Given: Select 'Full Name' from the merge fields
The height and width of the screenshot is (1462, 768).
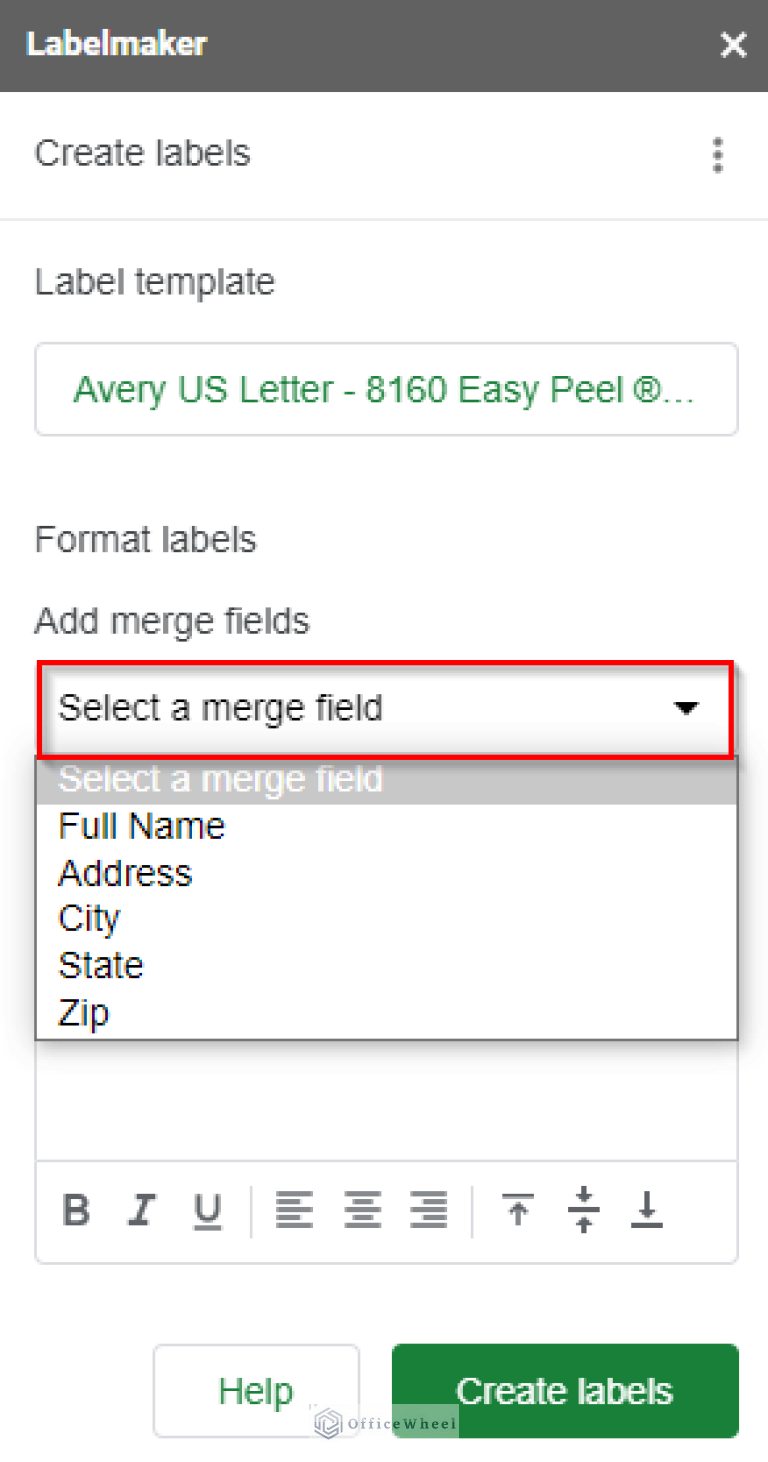Looking at the screenshot, I should click(x=141, y=825).
